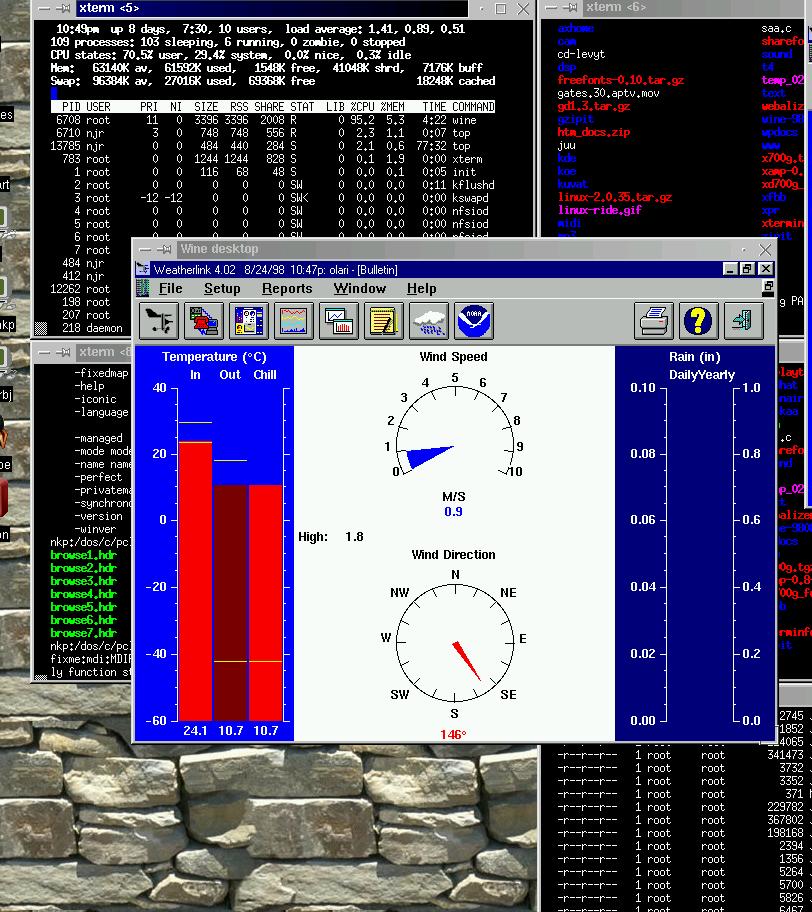Click the pin icon on xterm <5> title bar
The height and width of the screenshot is (912, 812).
64,8
